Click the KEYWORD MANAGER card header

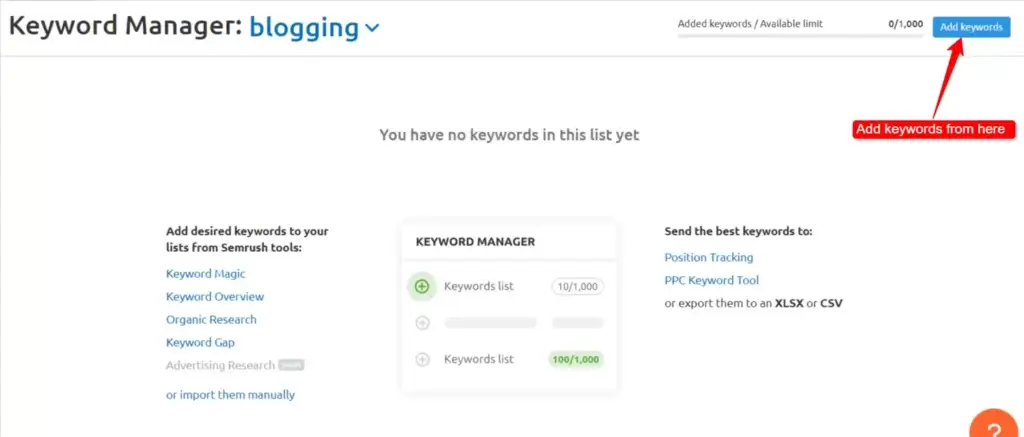tap(475, 241)
